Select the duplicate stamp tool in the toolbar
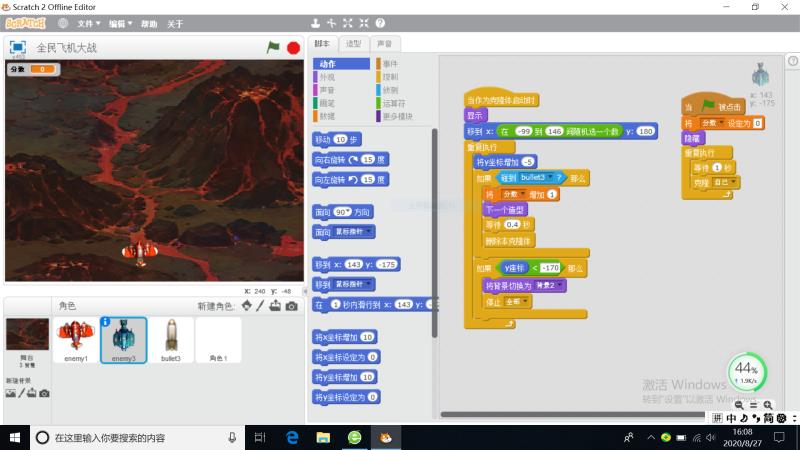 point(316,22)
